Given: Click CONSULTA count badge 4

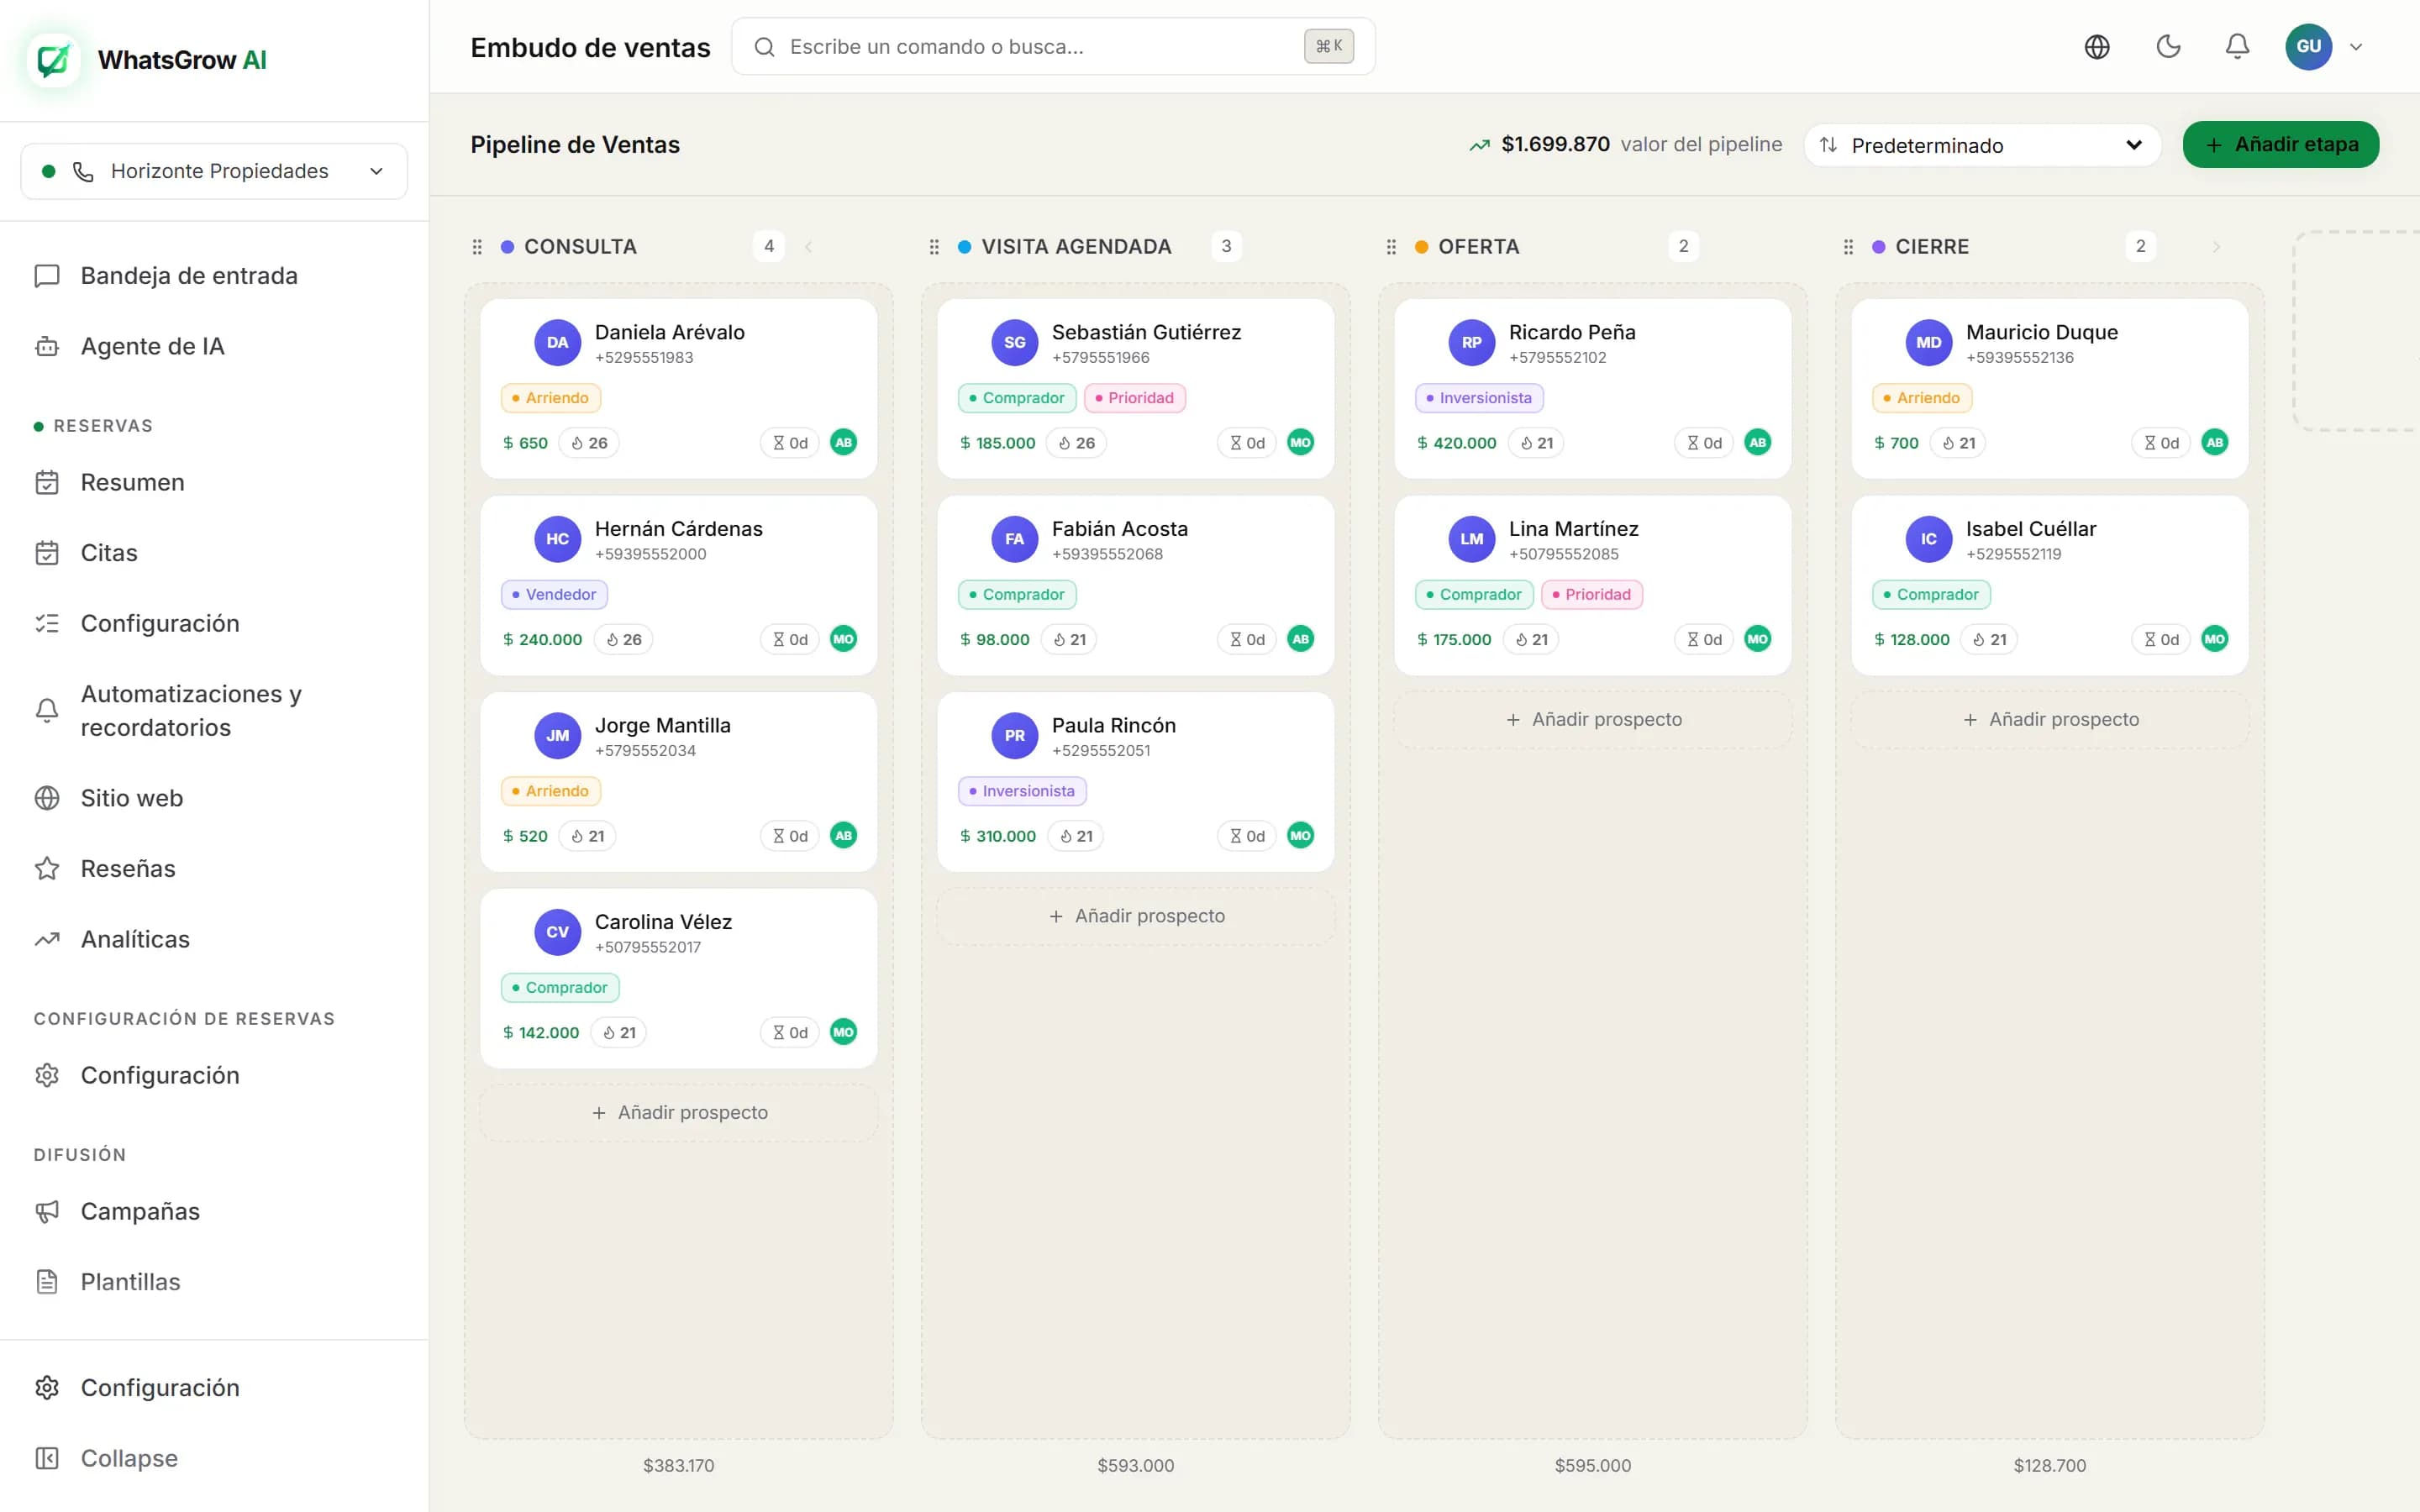Looking at the screenshot, I should [x=769, y=246].
